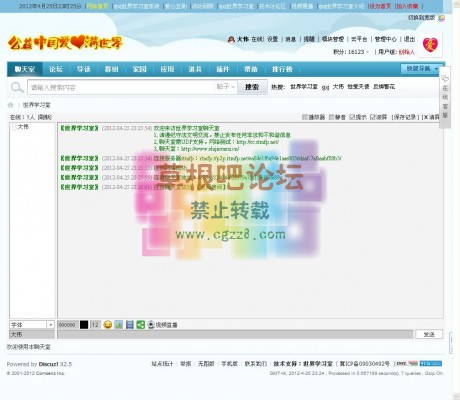Screen dimensions: 460x400
Task: Click the user icon beside 大伟 in list
Action: (x=14, y=127)
